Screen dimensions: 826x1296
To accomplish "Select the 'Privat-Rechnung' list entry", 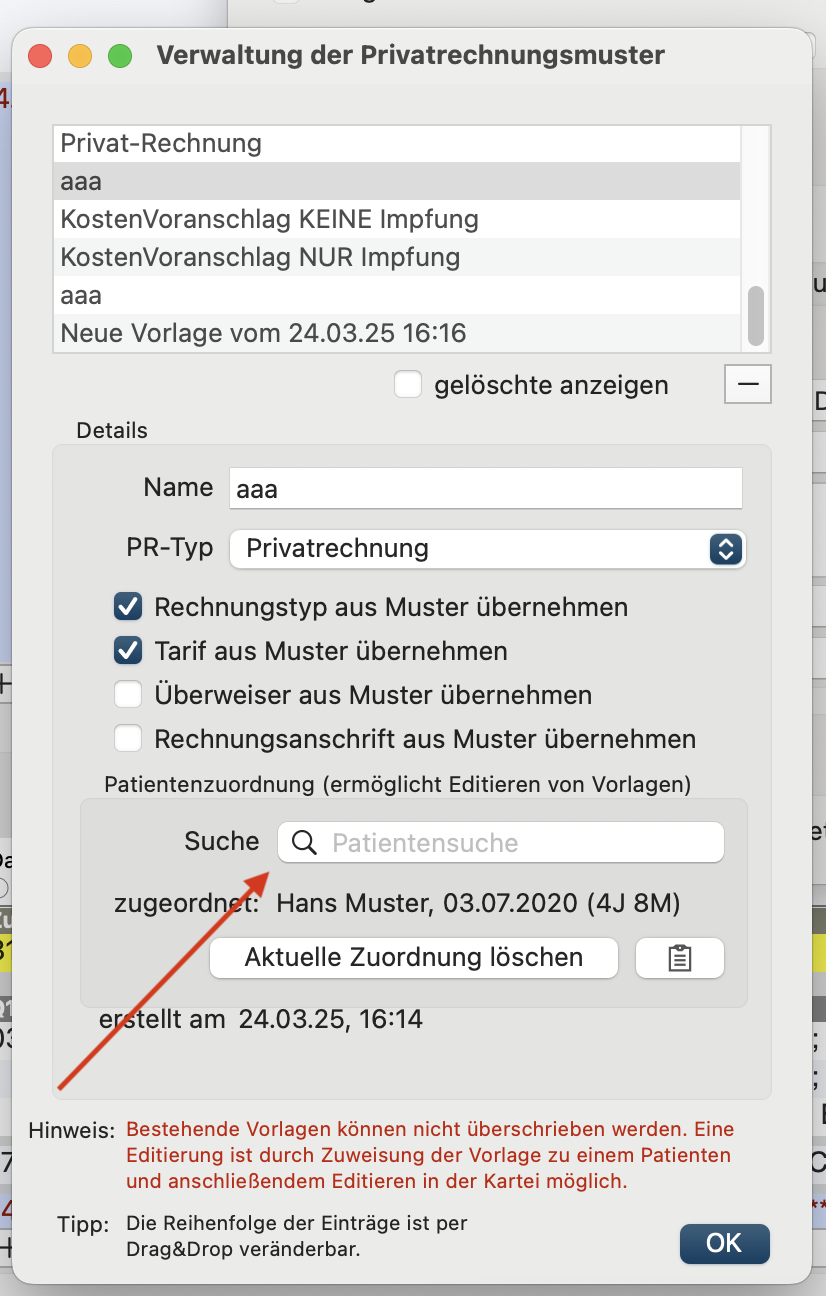I will [397, 144].
